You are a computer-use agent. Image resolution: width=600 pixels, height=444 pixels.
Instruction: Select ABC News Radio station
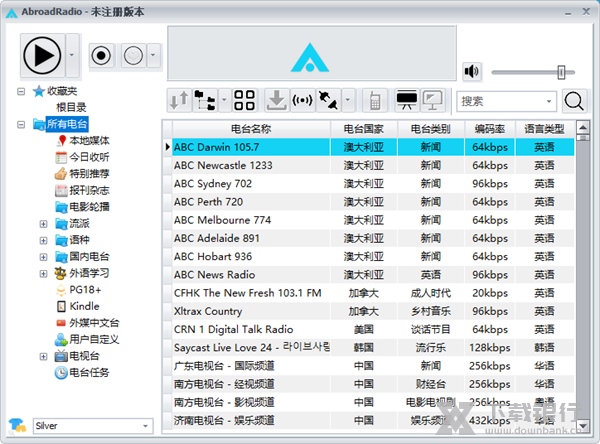(373, 275)
